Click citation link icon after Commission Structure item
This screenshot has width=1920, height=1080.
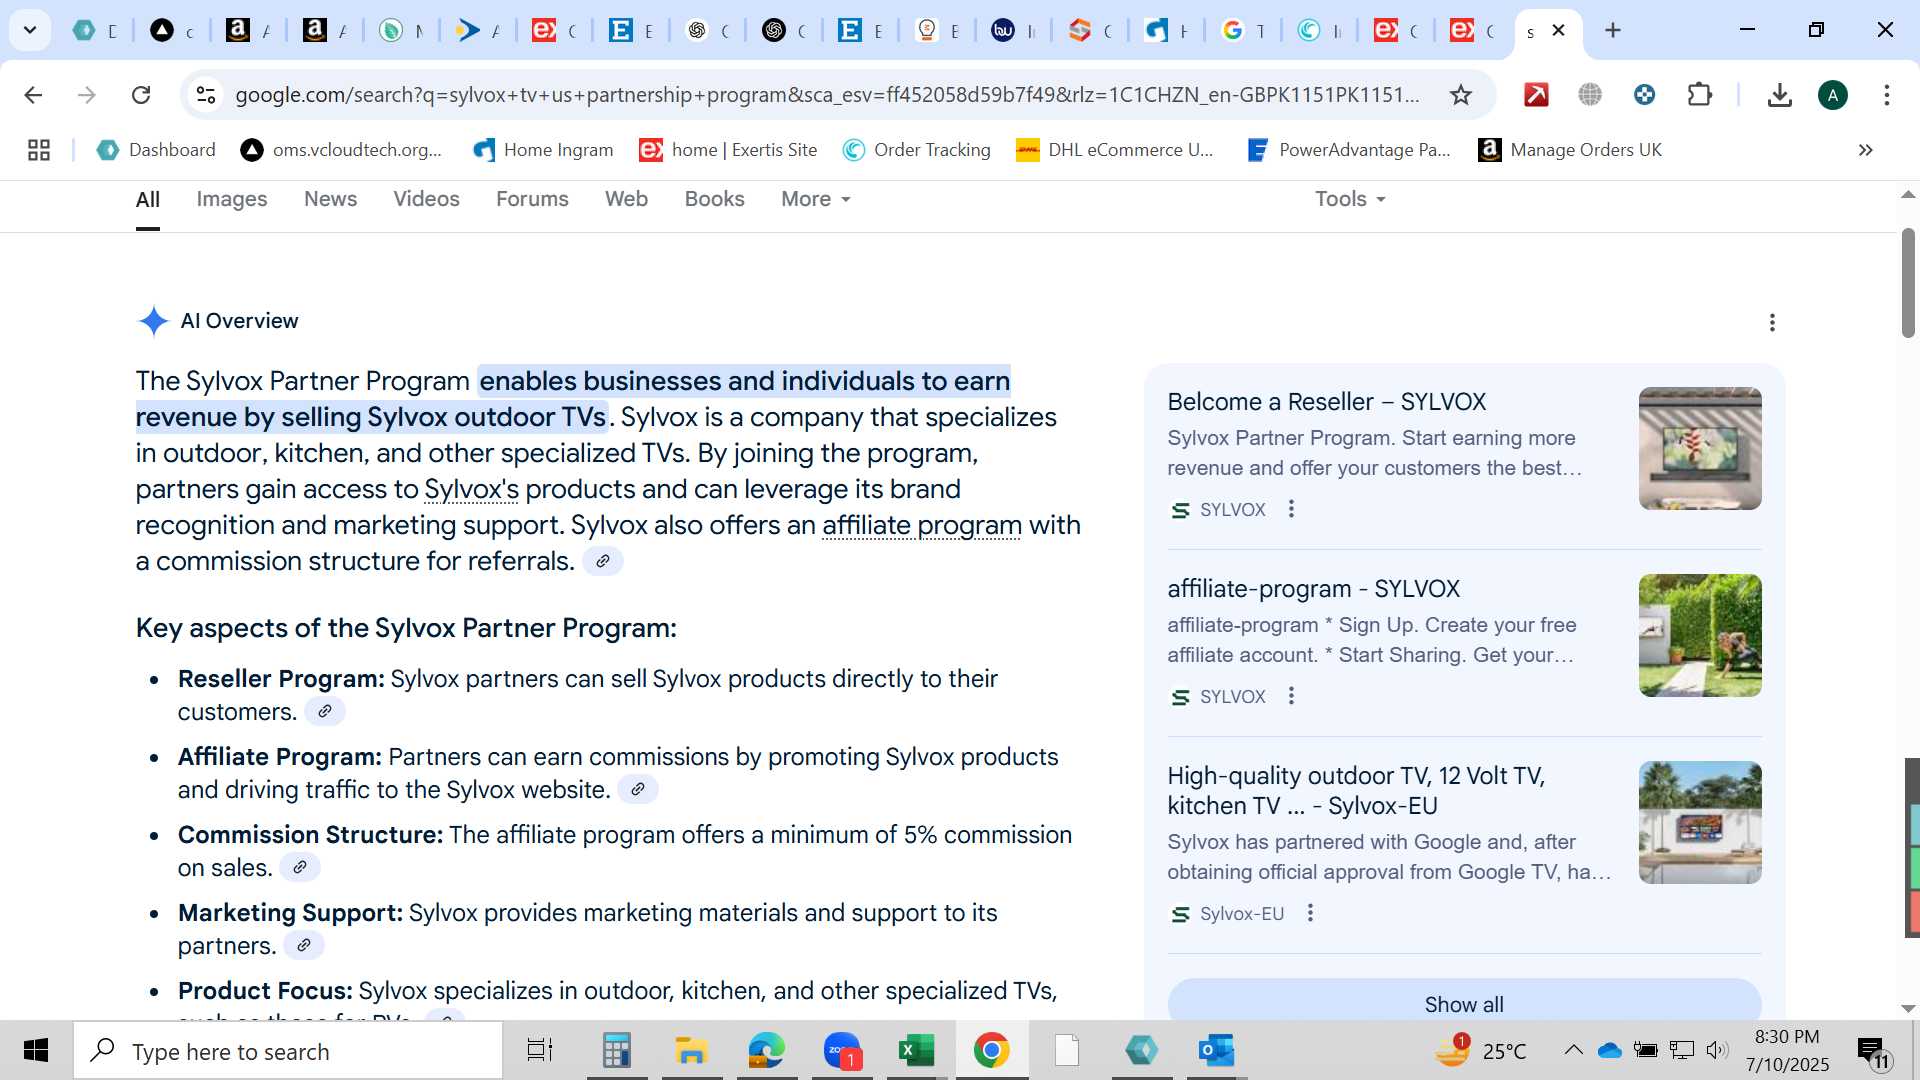pyautogui.click(x=299, y=868)
